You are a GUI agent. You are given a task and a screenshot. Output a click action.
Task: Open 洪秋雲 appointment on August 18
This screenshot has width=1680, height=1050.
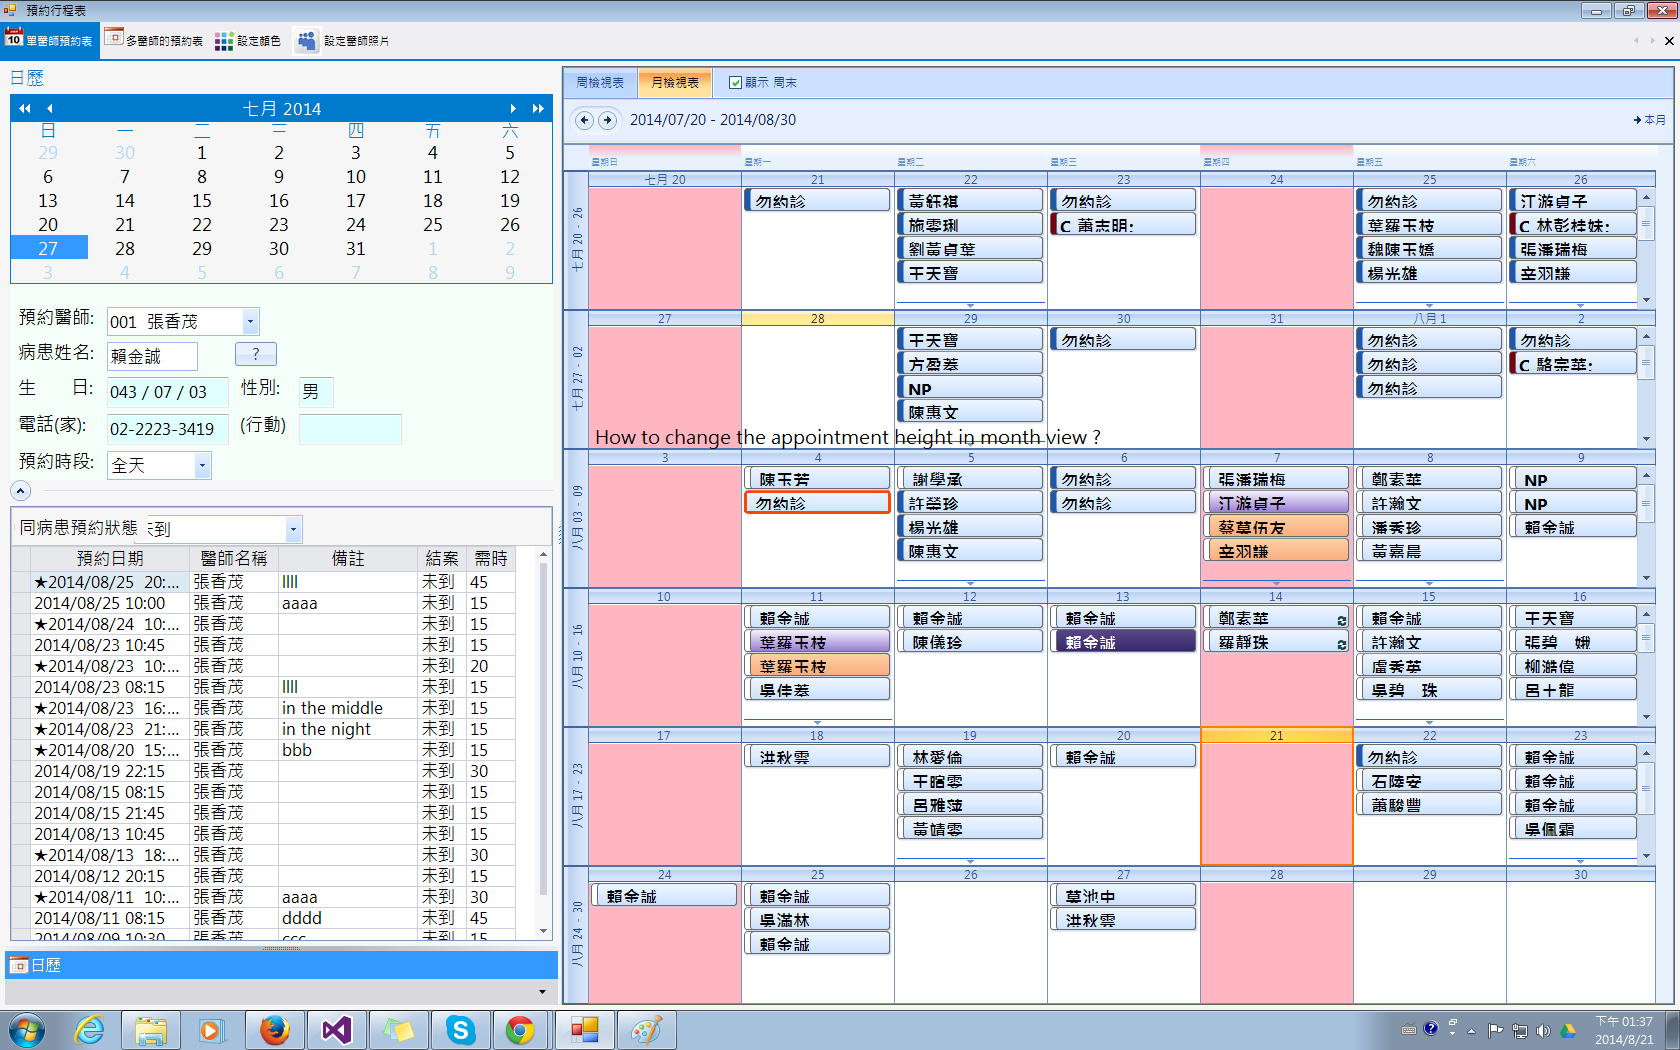[x=817, y=757]
